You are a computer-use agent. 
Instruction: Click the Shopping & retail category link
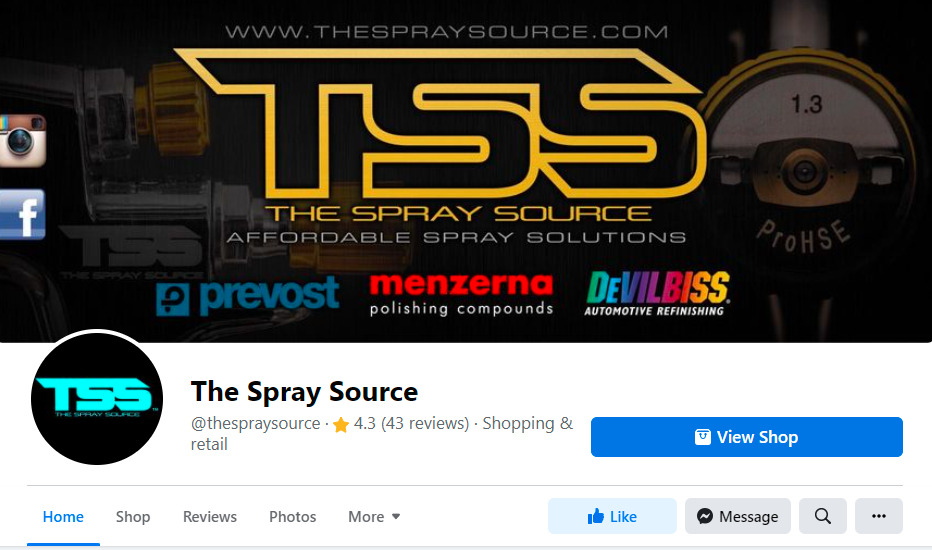382,433
